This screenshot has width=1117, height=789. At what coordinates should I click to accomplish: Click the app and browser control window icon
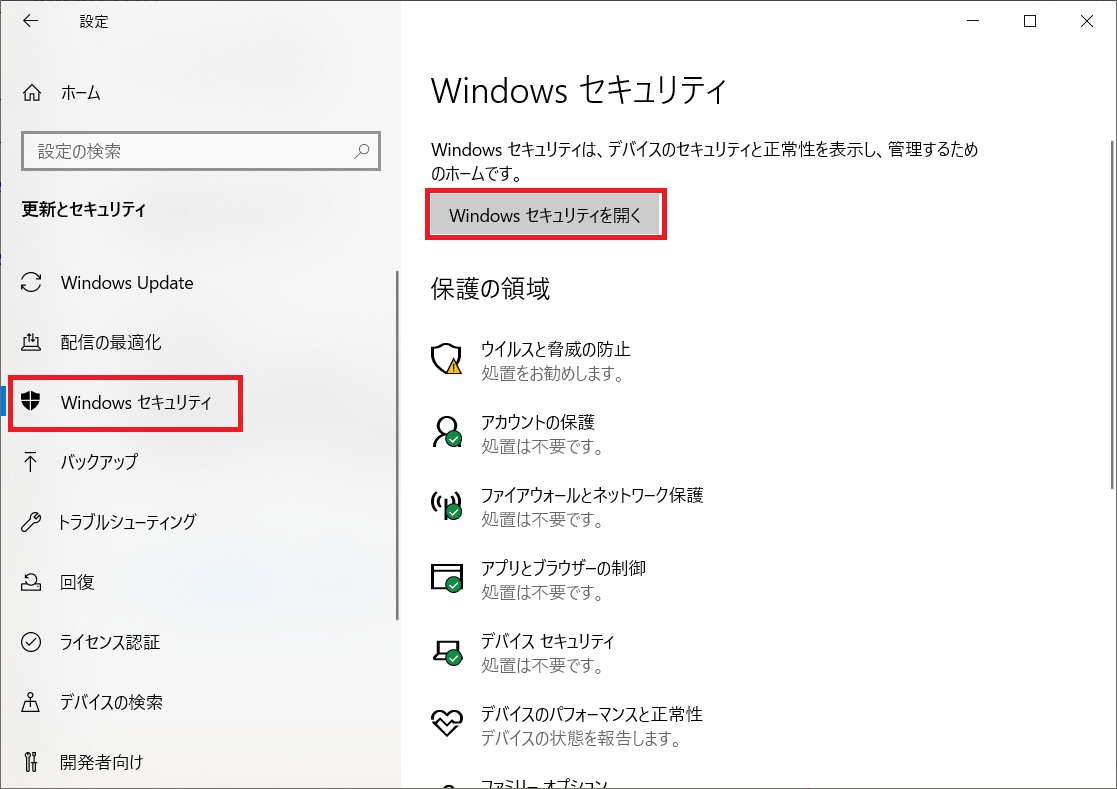[447, 578]
